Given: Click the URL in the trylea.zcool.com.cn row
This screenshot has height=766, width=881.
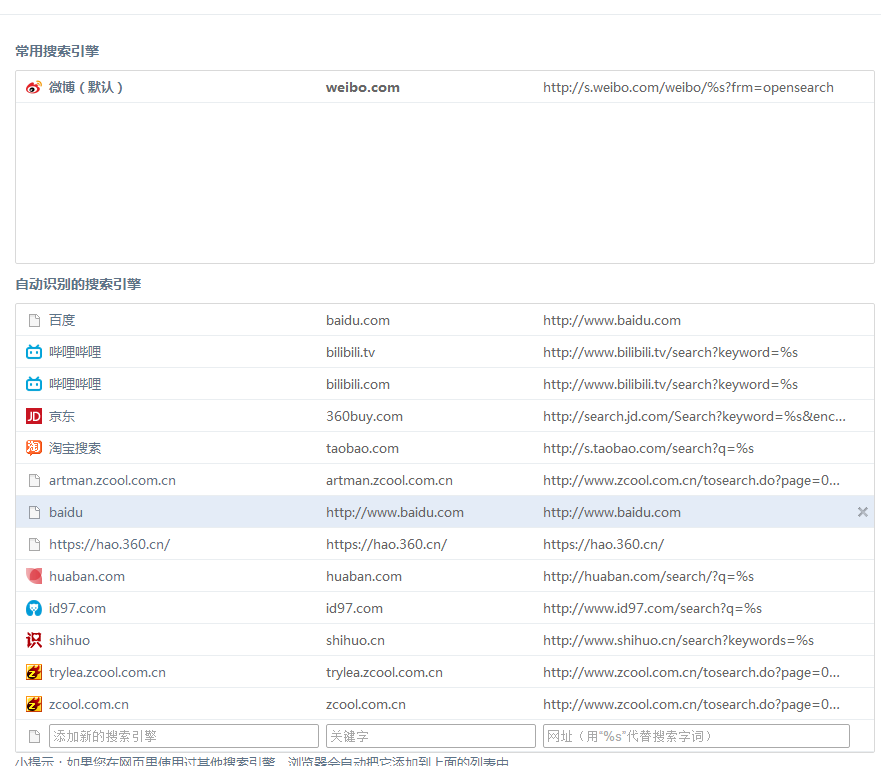Looking at the screenshot, I should point(691,673).
